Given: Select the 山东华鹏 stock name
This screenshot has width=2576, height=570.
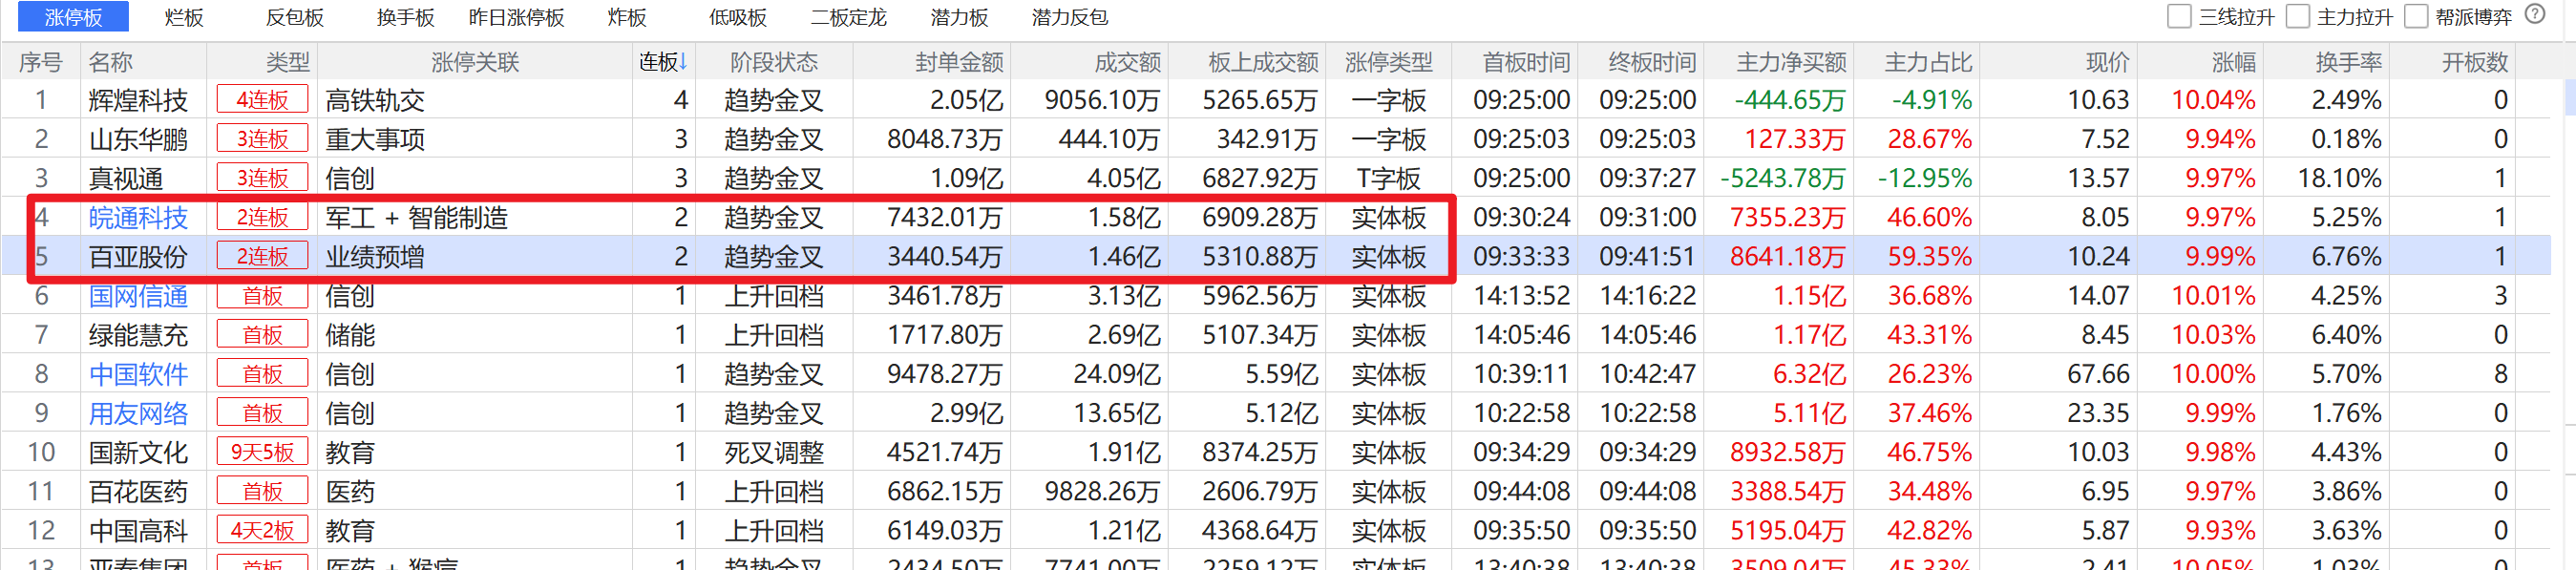Looking at the screenshot, I should click(x=138, y=139).
